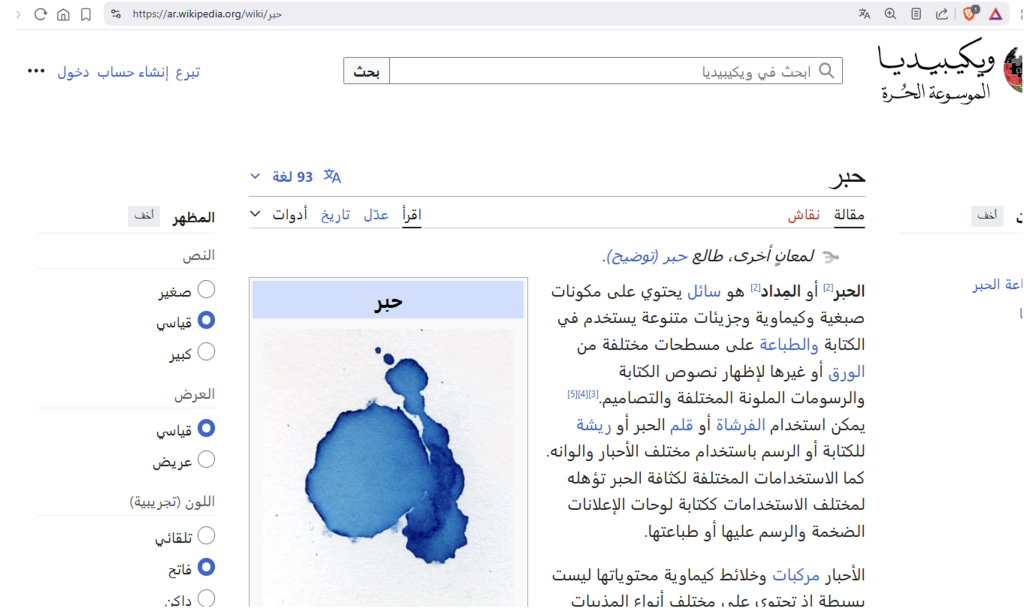Screen dimensions: 1024x615
Task: Click the share page icon
Action: (x=942, y=14)
